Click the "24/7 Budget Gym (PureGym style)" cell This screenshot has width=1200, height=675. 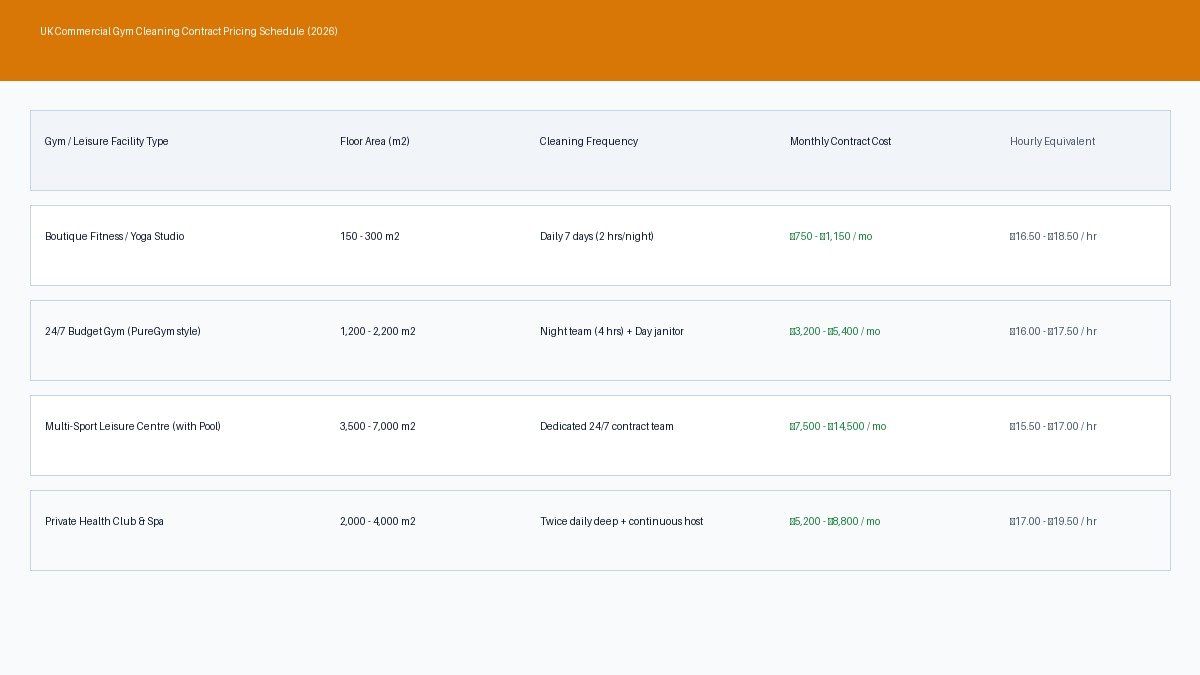coord(123,331)
